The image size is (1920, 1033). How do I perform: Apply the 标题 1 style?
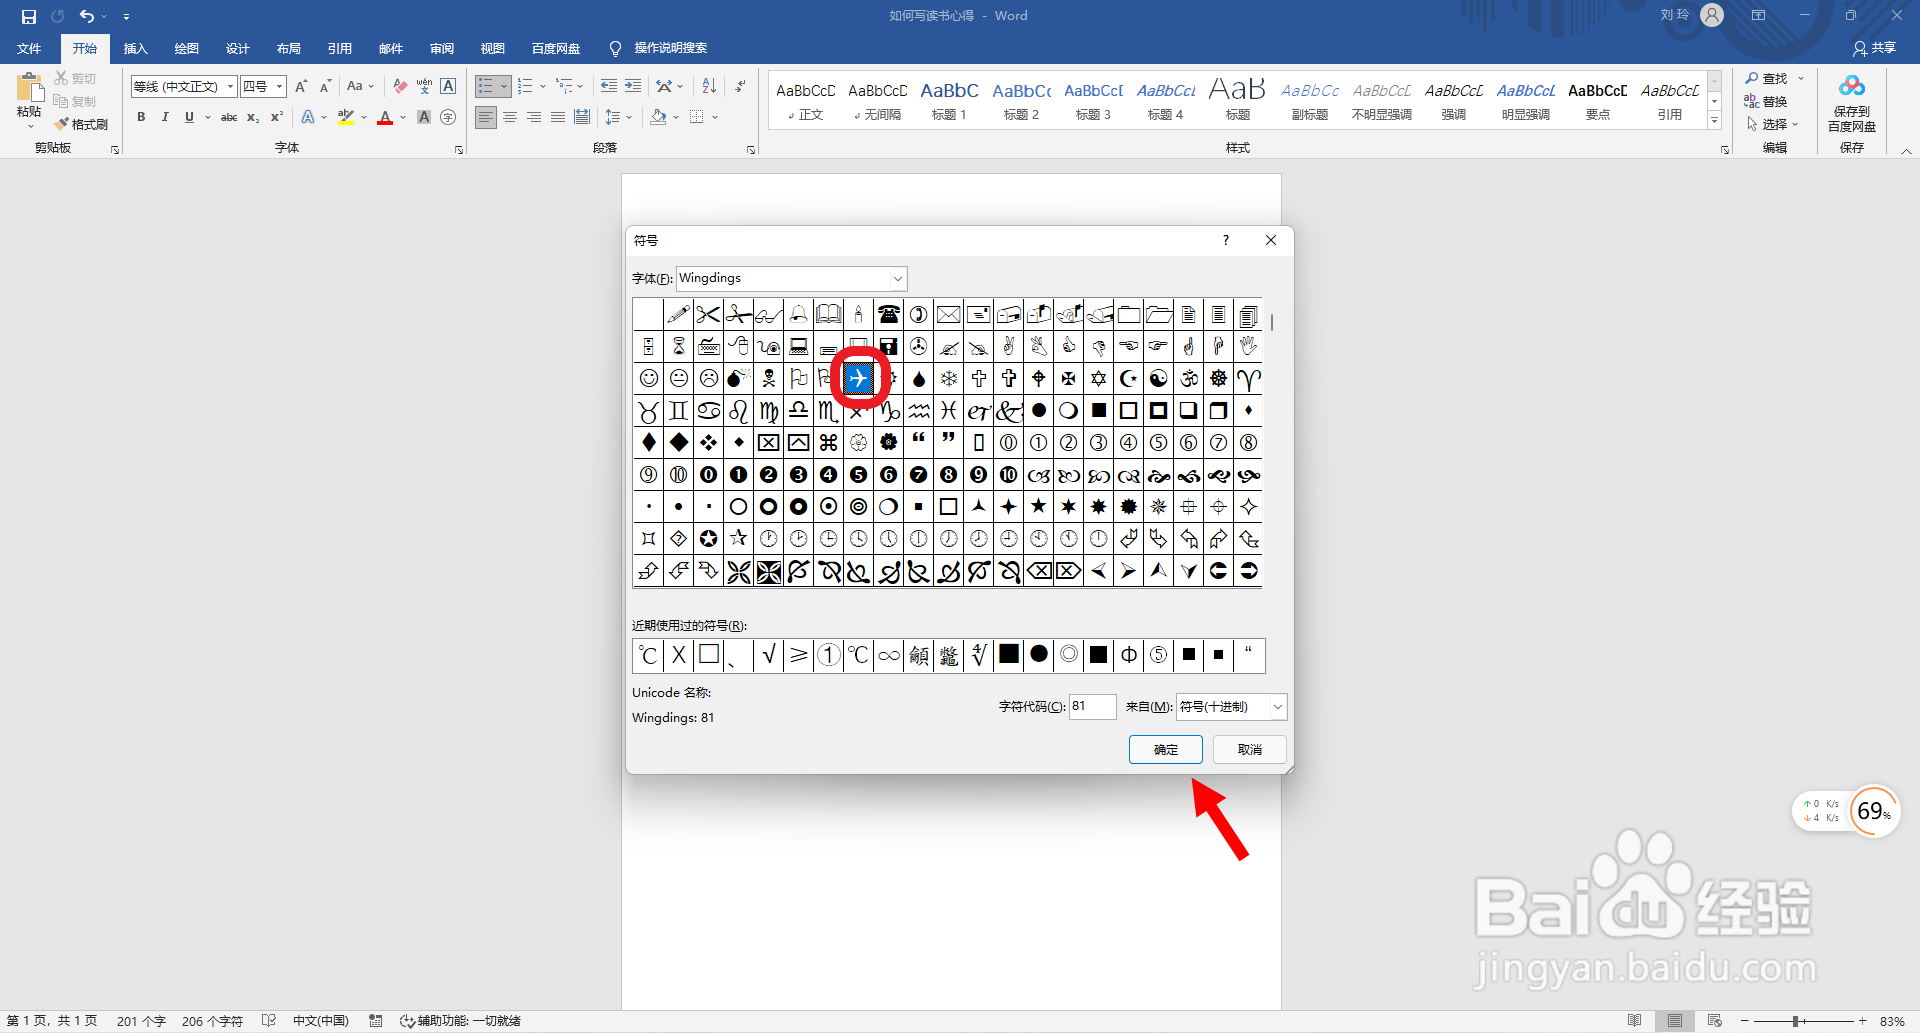(x=949, y=100)
